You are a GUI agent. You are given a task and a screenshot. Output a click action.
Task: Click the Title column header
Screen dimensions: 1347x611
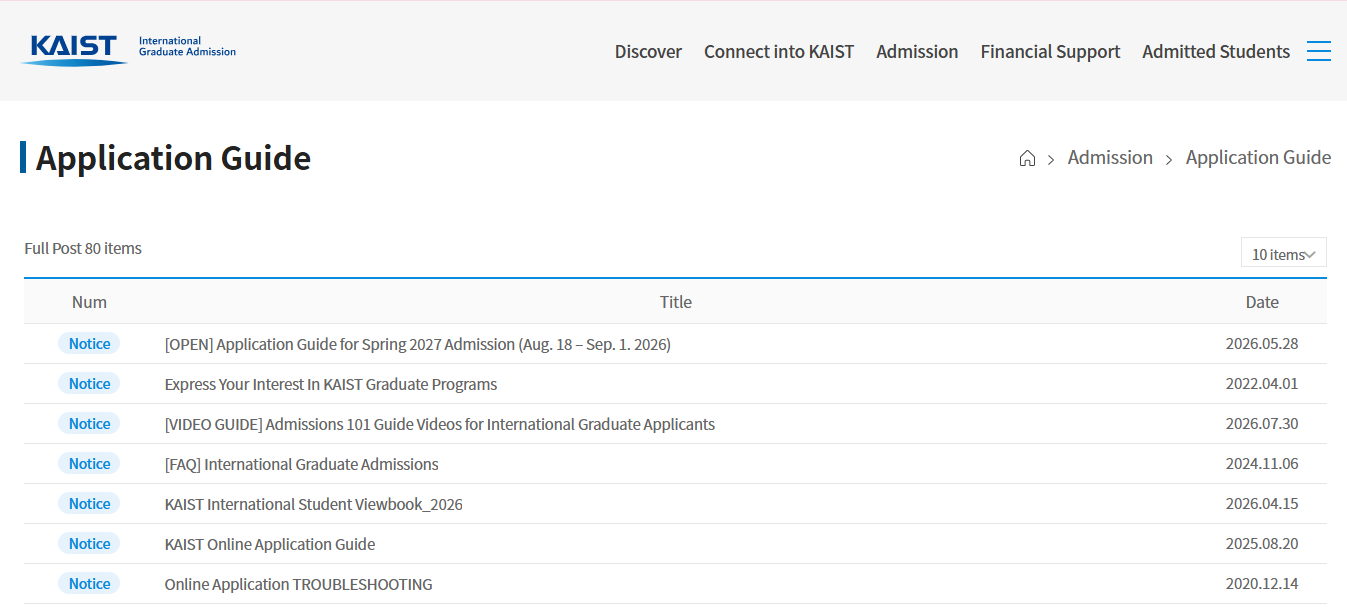pos(676,302)
